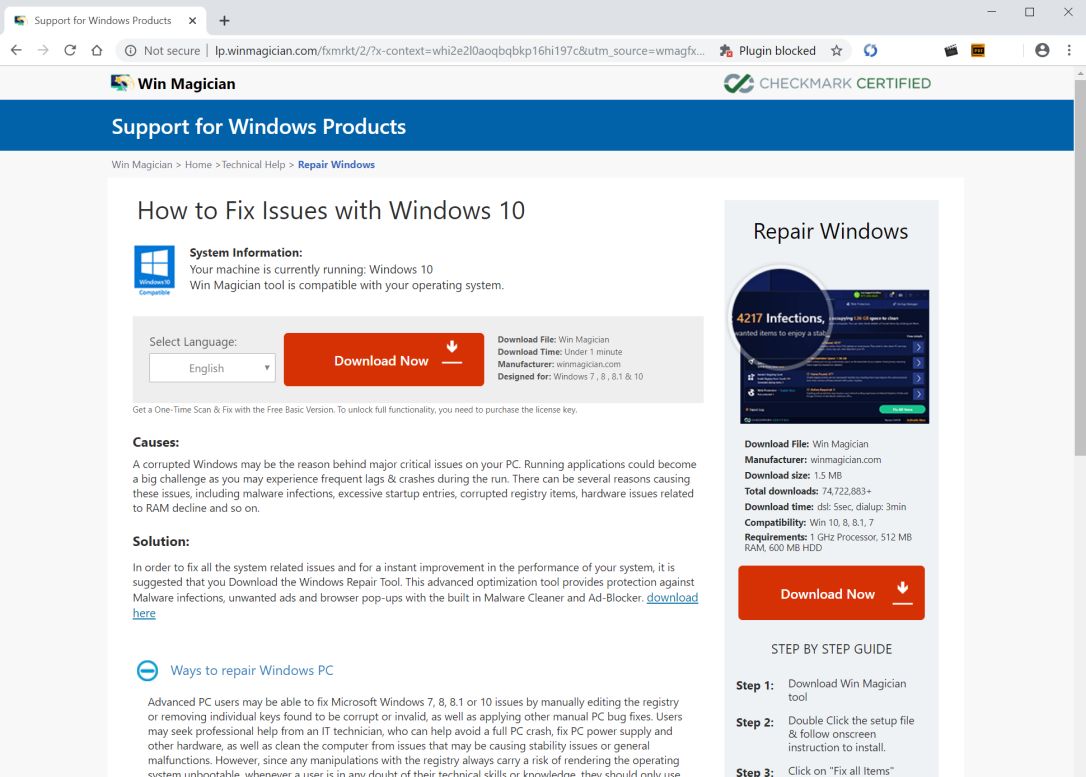The height and width of the screenshot is (777, 1086).
Task: Click Step 1: Download Win Magician tool text
Action: point(821,690)
